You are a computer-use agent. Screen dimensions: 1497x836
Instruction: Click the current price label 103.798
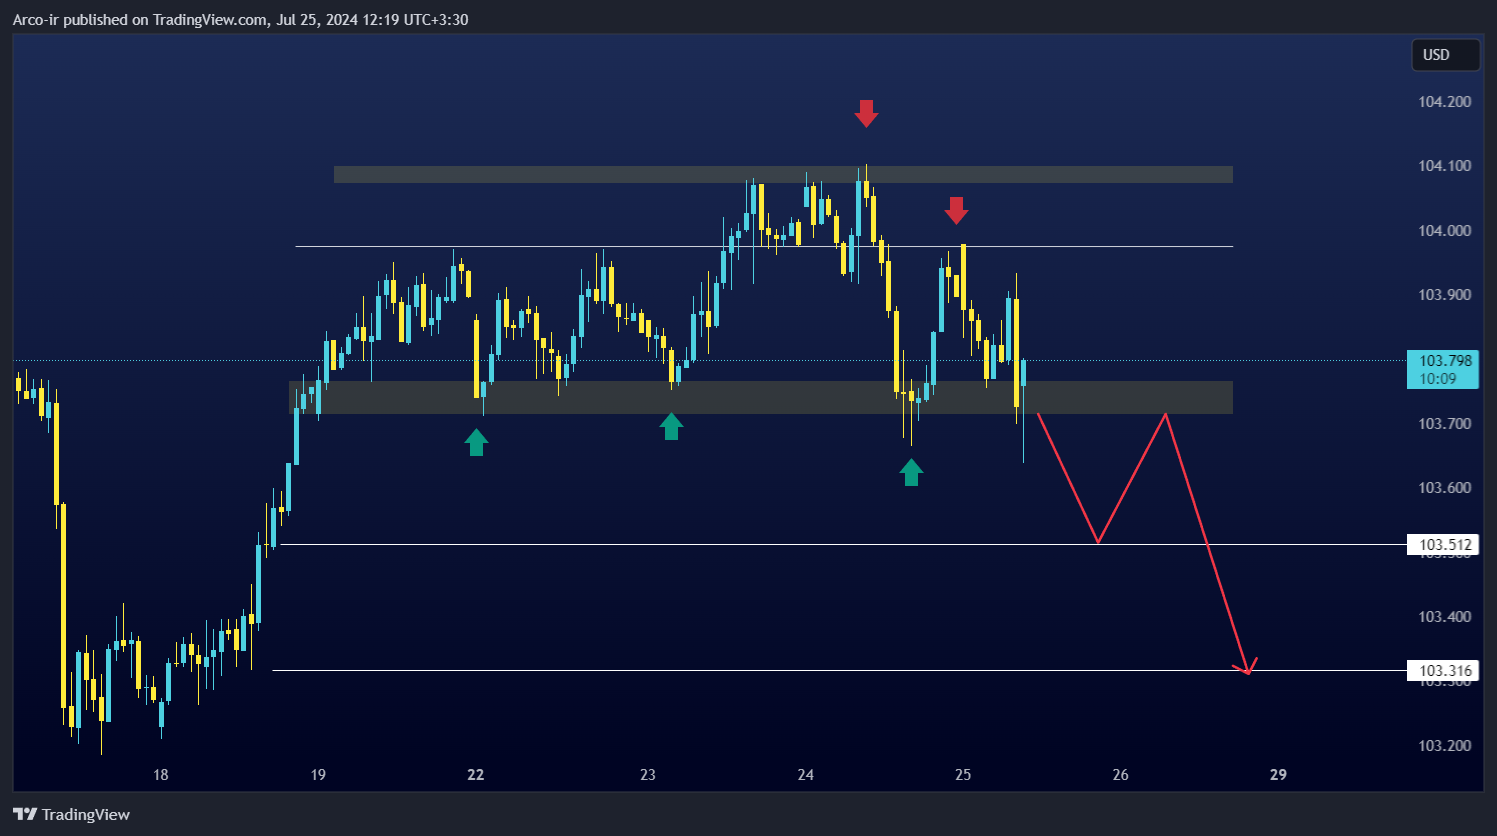pos(1445,361)
